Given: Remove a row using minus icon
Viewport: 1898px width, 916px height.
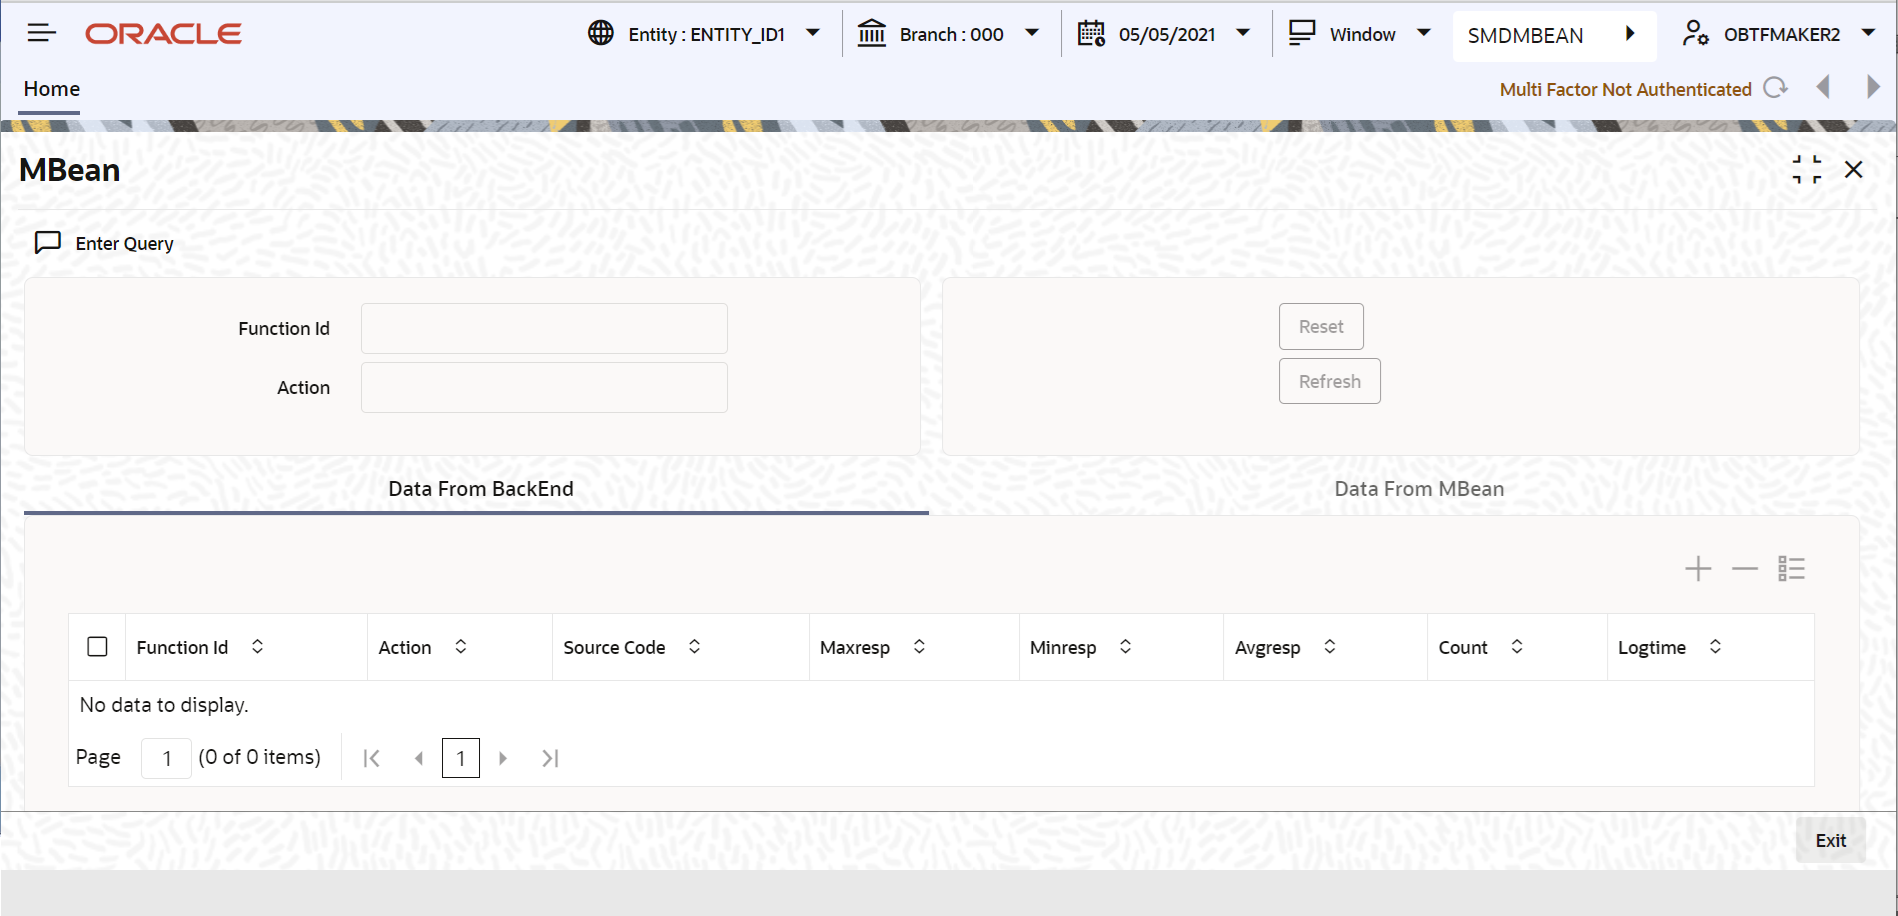Looking at the screenshot, I should point(1744,568).
